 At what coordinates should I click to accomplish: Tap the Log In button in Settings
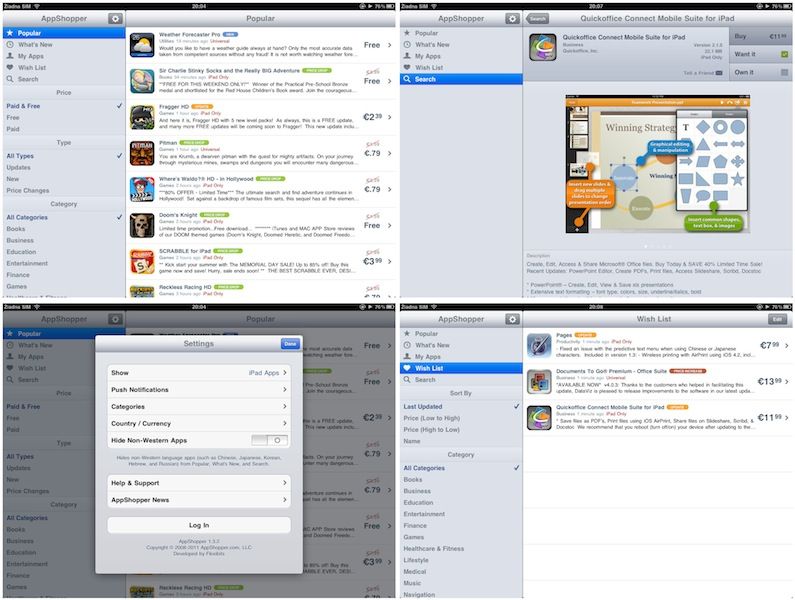click(x=199, y=525)
